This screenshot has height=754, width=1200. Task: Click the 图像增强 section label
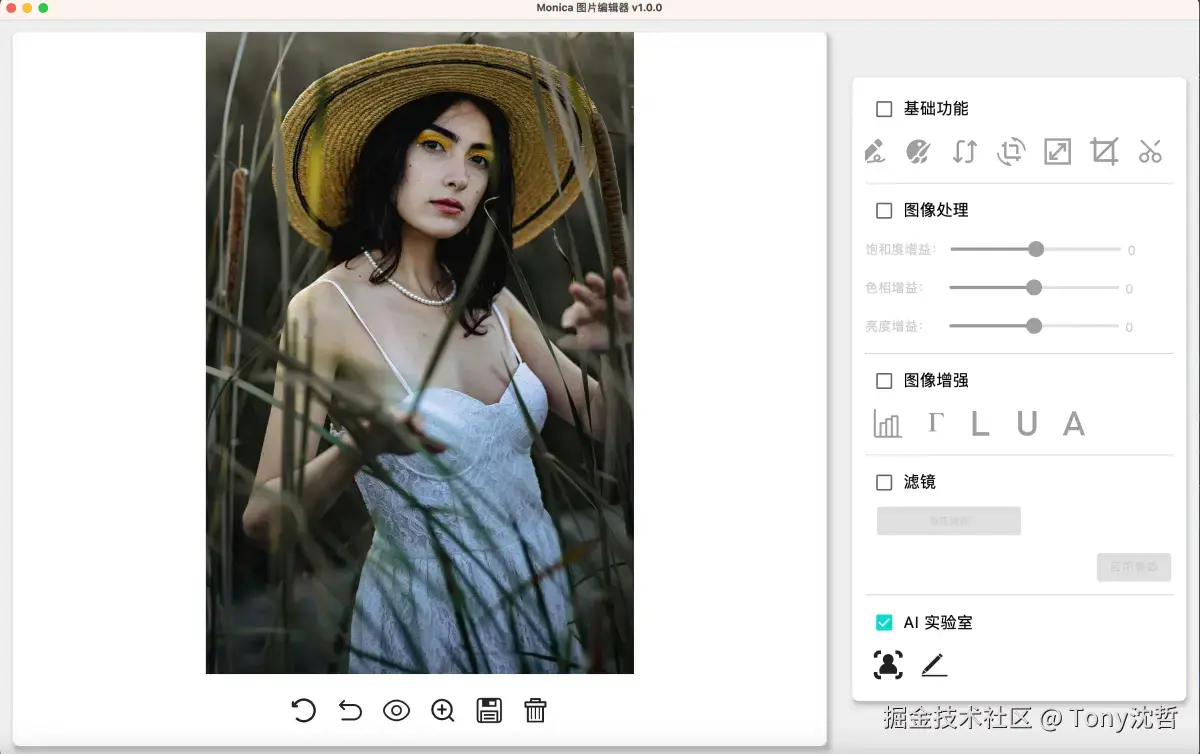(x=936, y=381)
